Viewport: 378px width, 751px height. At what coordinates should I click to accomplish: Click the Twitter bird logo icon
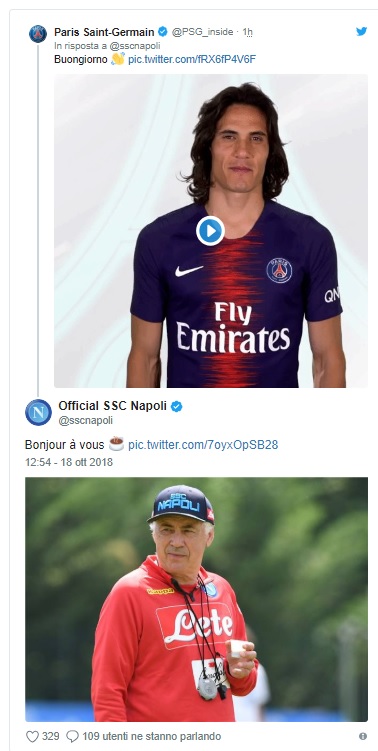362,32
